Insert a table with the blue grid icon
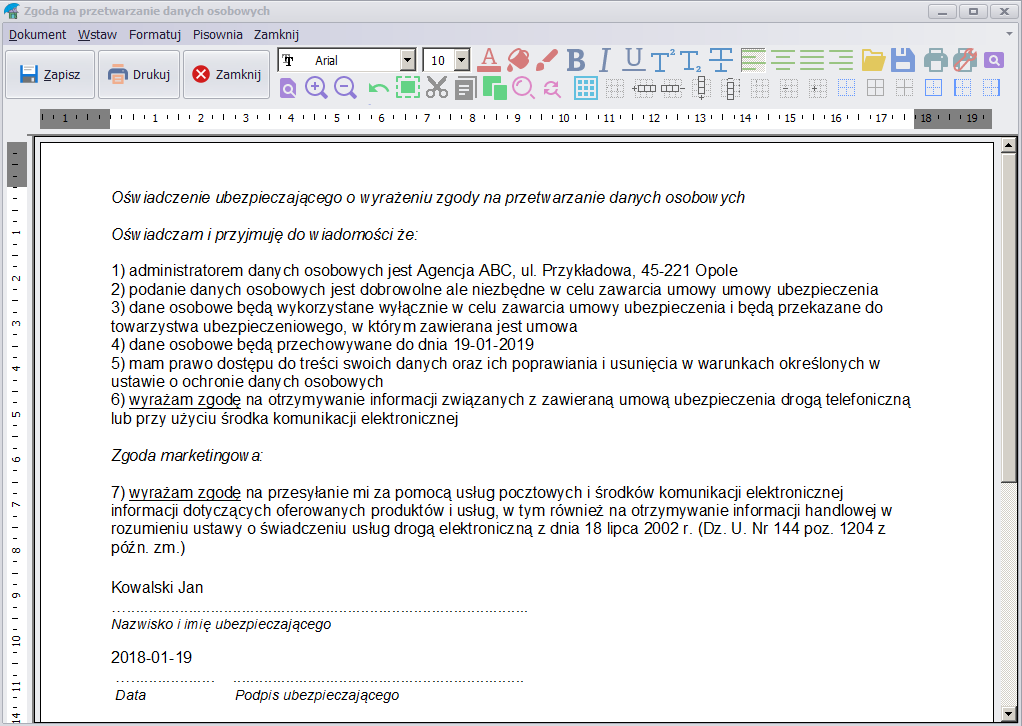Screen dimensions: 1022x726 coord(586,88)
